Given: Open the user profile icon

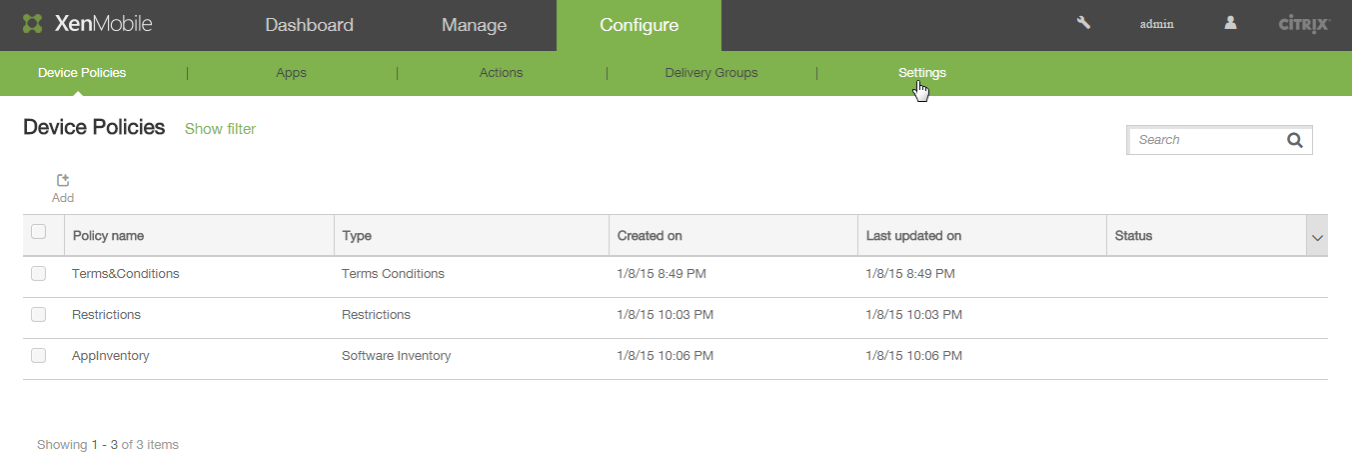Looking at the screenshot, I should (1231, 23).
